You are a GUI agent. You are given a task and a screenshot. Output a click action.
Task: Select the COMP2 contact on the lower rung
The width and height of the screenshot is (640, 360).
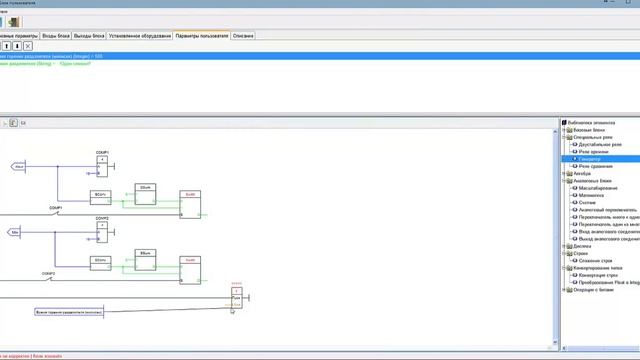click(49, 278)
